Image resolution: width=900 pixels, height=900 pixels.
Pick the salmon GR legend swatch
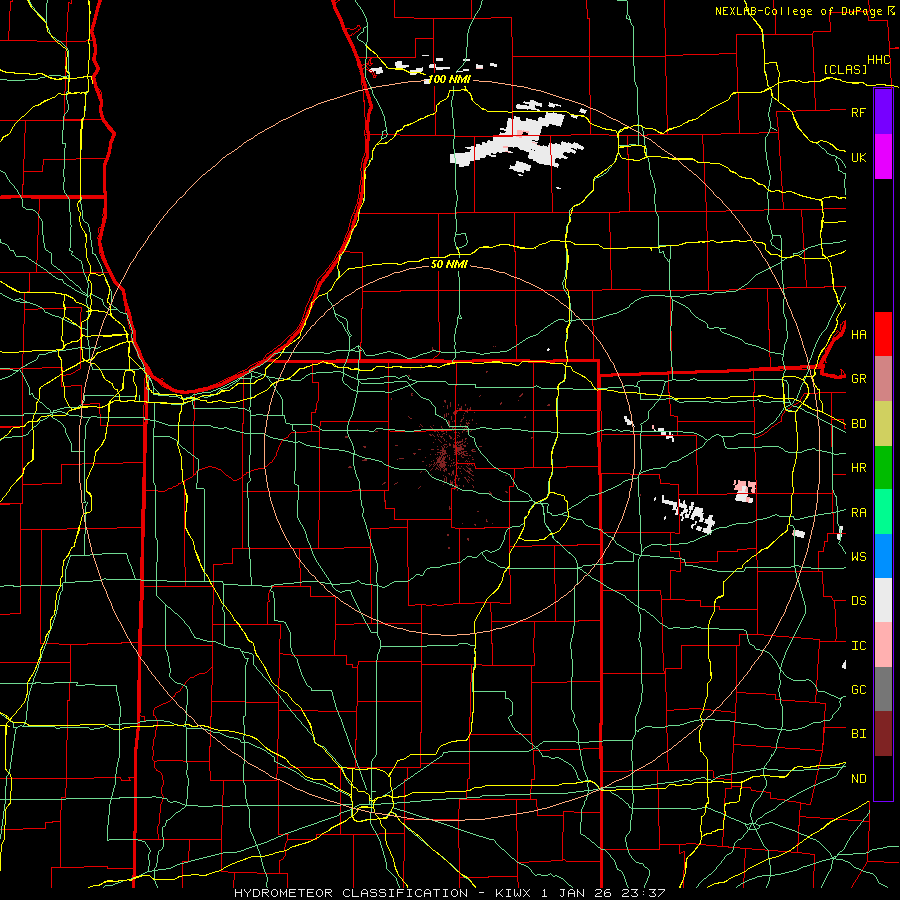click(883, 379)
